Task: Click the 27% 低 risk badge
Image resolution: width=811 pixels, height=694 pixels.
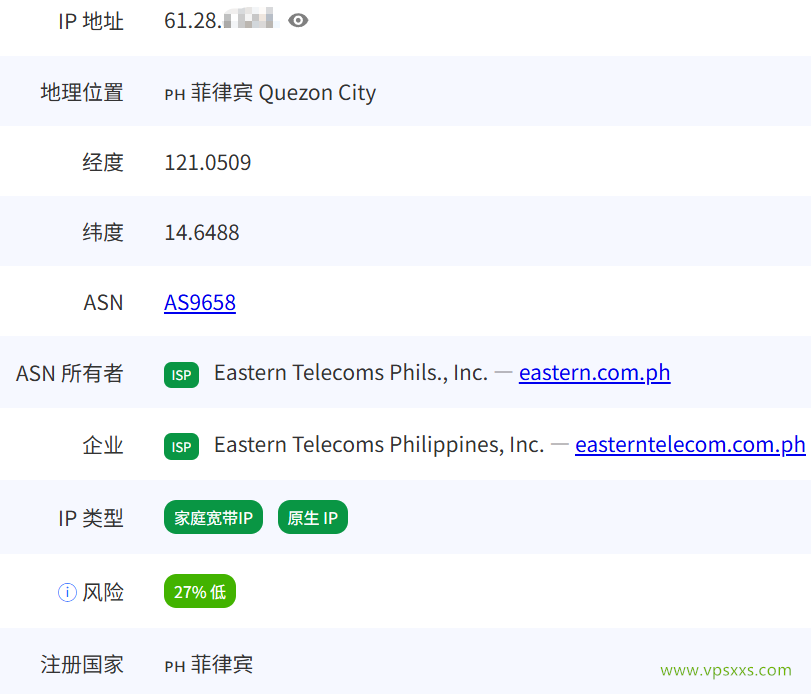Action: click(x=200, y=591)
